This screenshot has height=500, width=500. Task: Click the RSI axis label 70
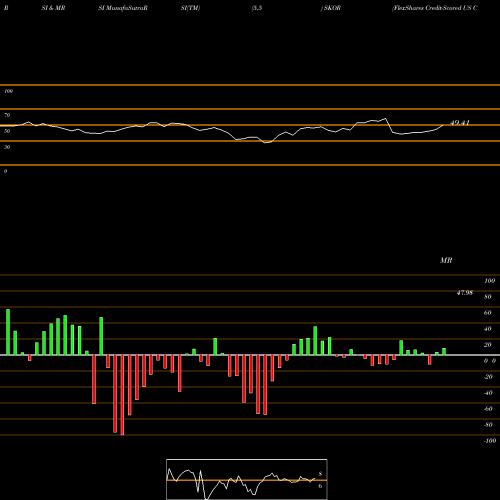coord(7,115)
